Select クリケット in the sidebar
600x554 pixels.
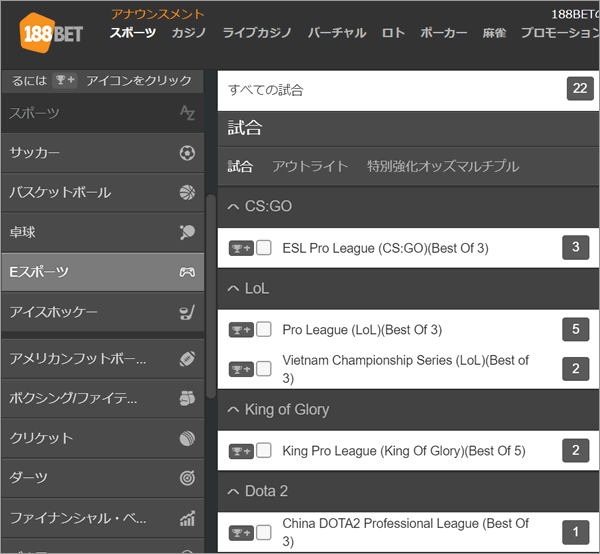pyautogui.click(x=103, y=438)
